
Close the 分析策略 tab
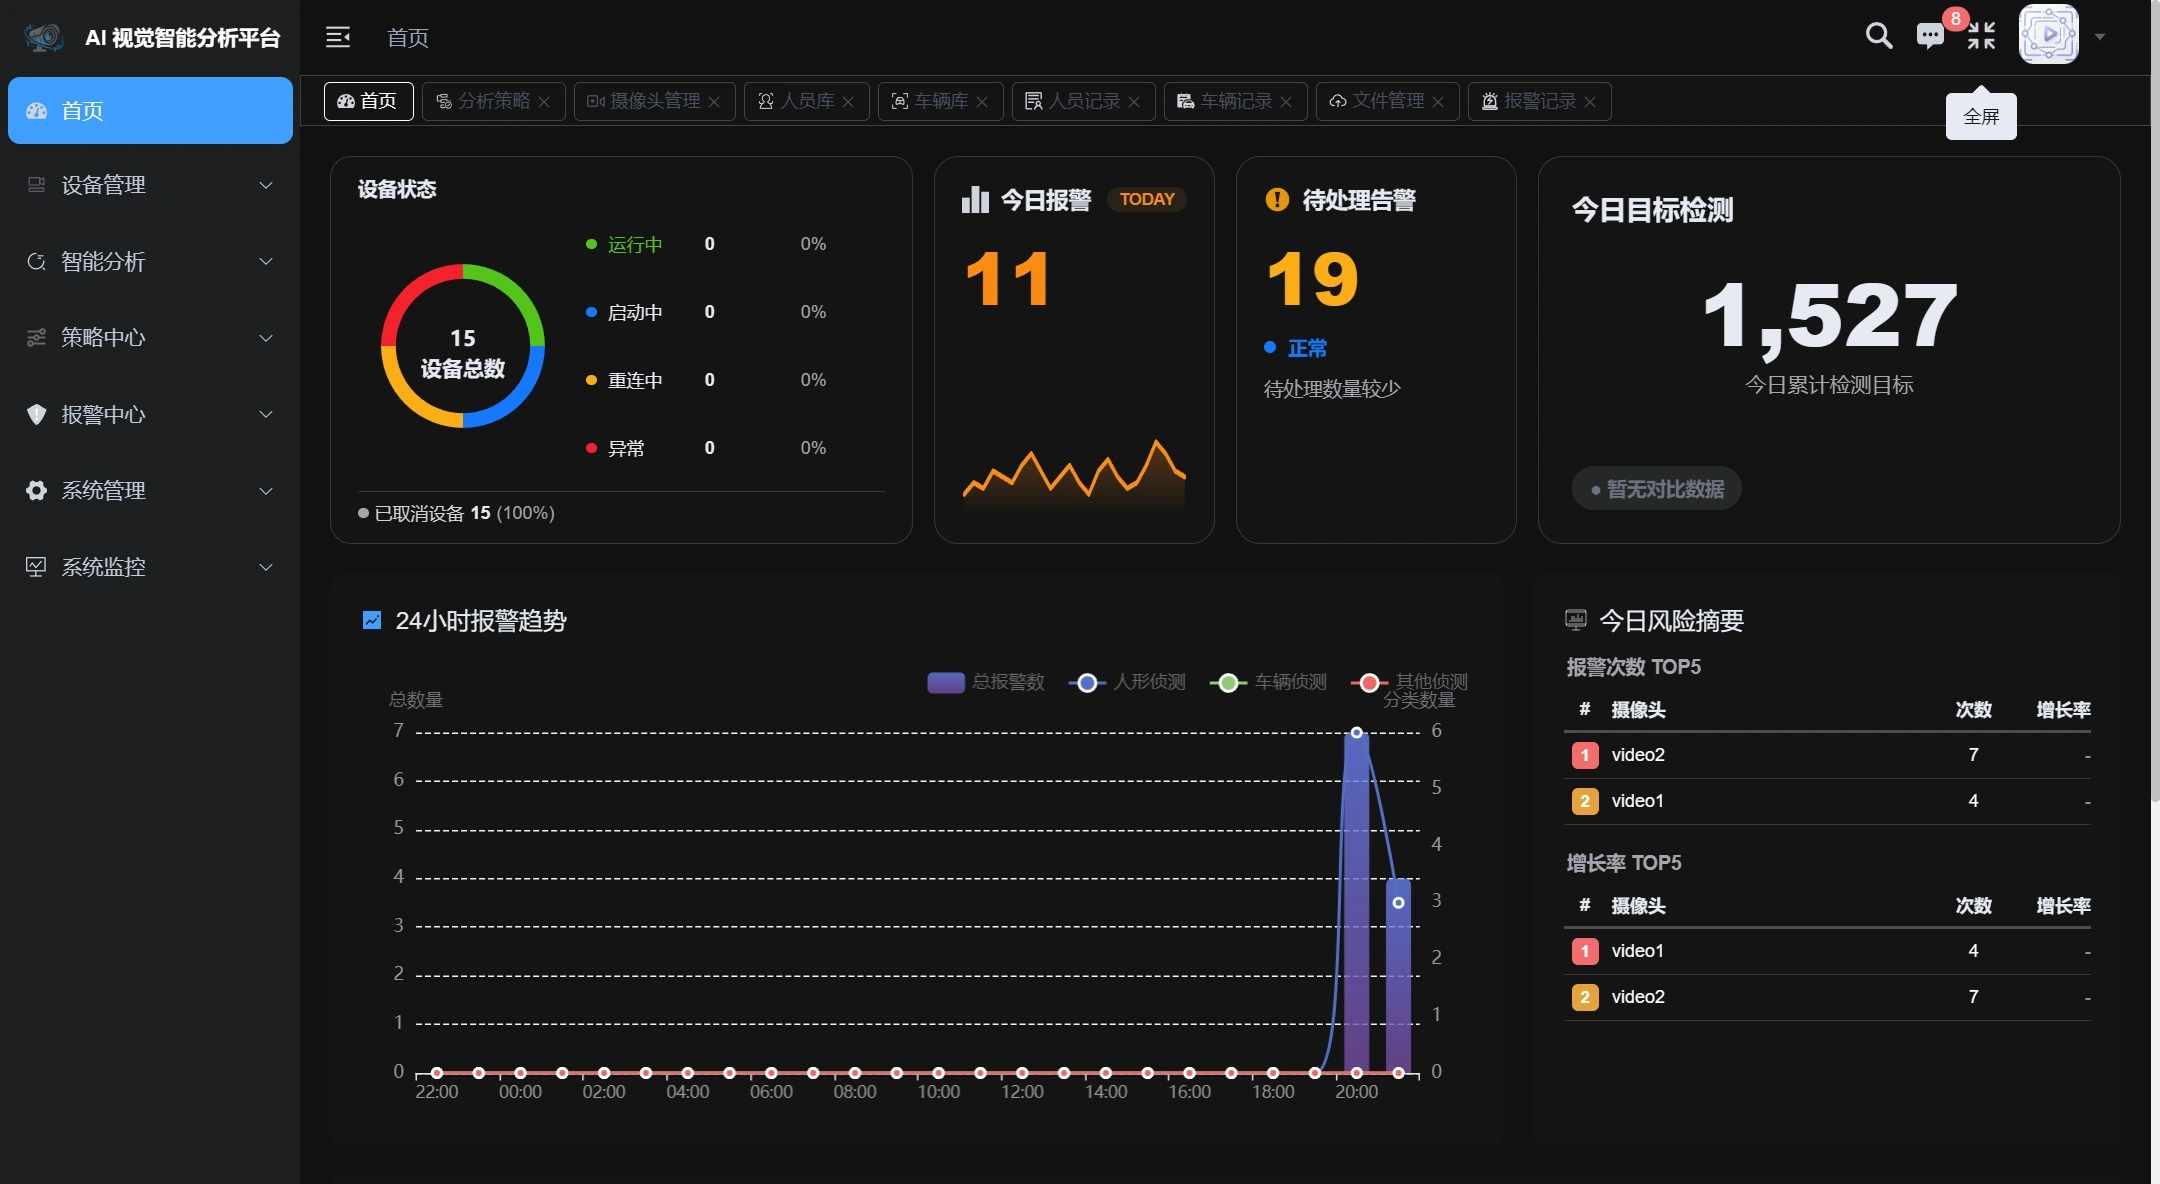pyautogui.click(x=544, y=102)
